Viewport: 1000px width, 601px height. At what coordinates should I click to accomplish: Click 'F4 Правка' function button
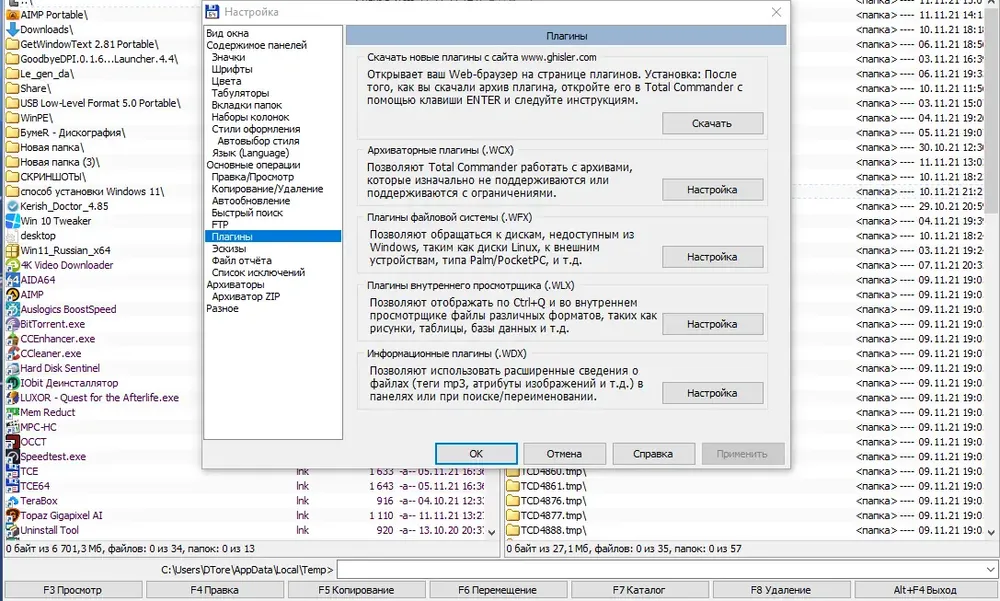point(214,590)
